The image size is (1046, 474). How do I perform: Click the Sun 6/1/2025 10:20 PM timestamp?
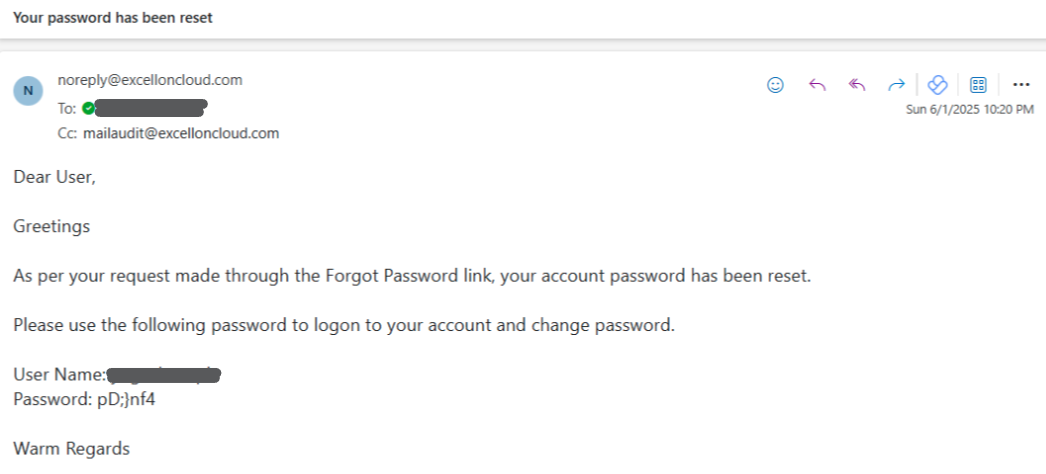(970, 109)
